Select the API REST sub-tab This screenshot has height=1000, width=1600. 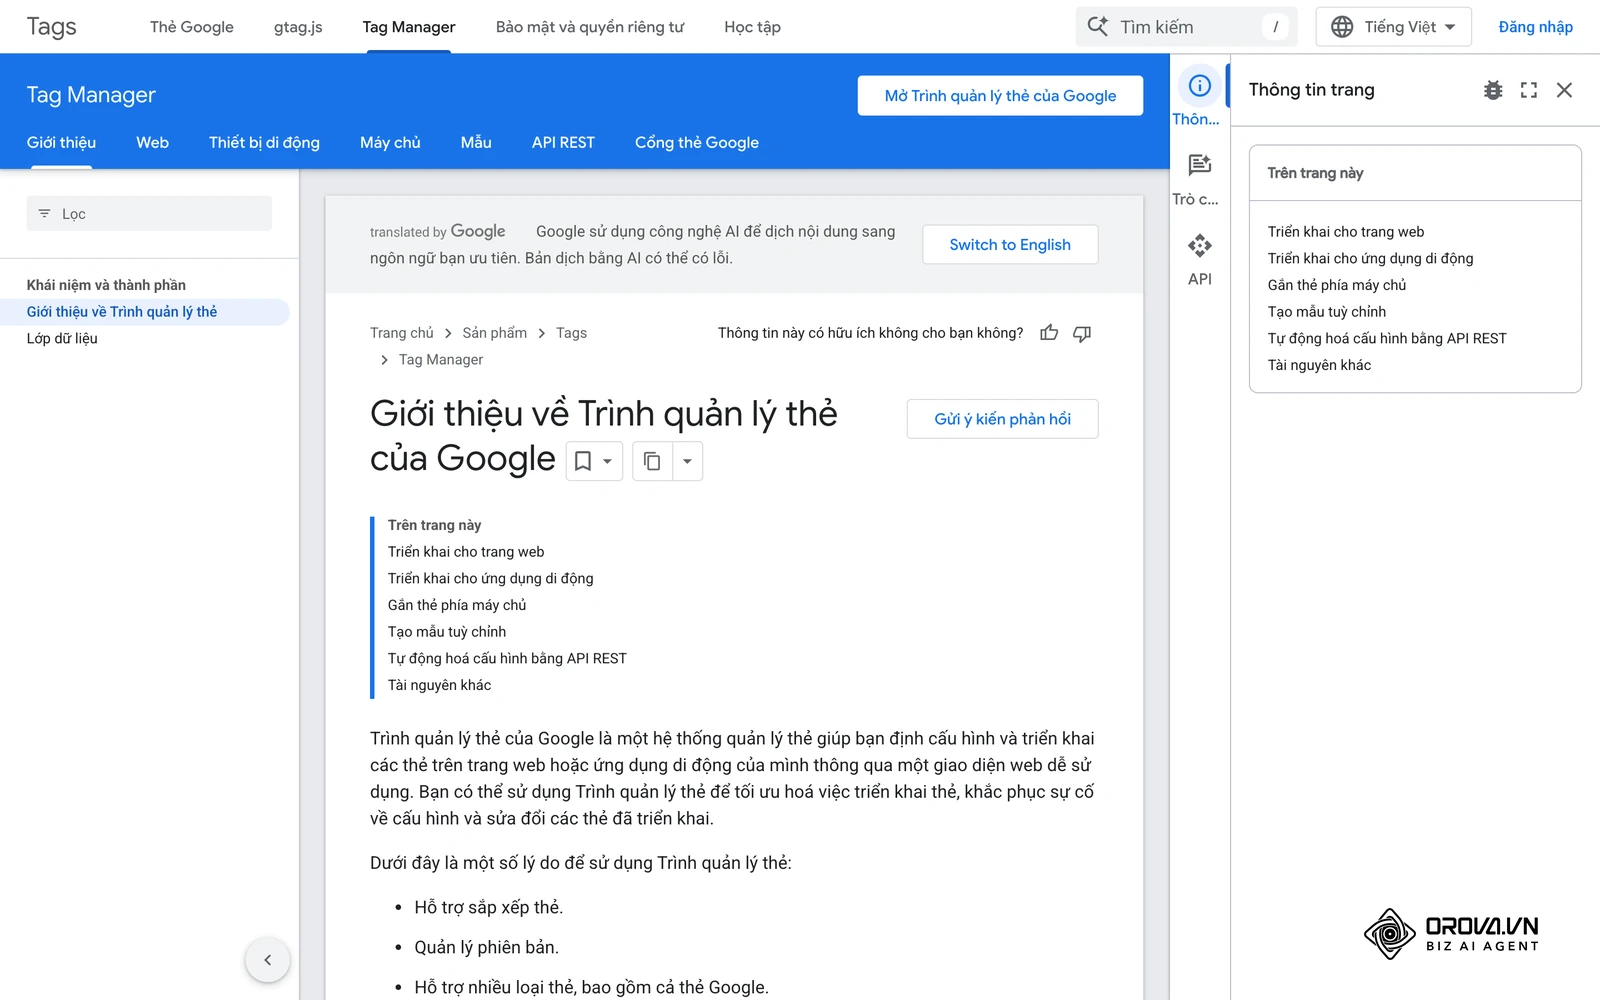click(563, 142)
